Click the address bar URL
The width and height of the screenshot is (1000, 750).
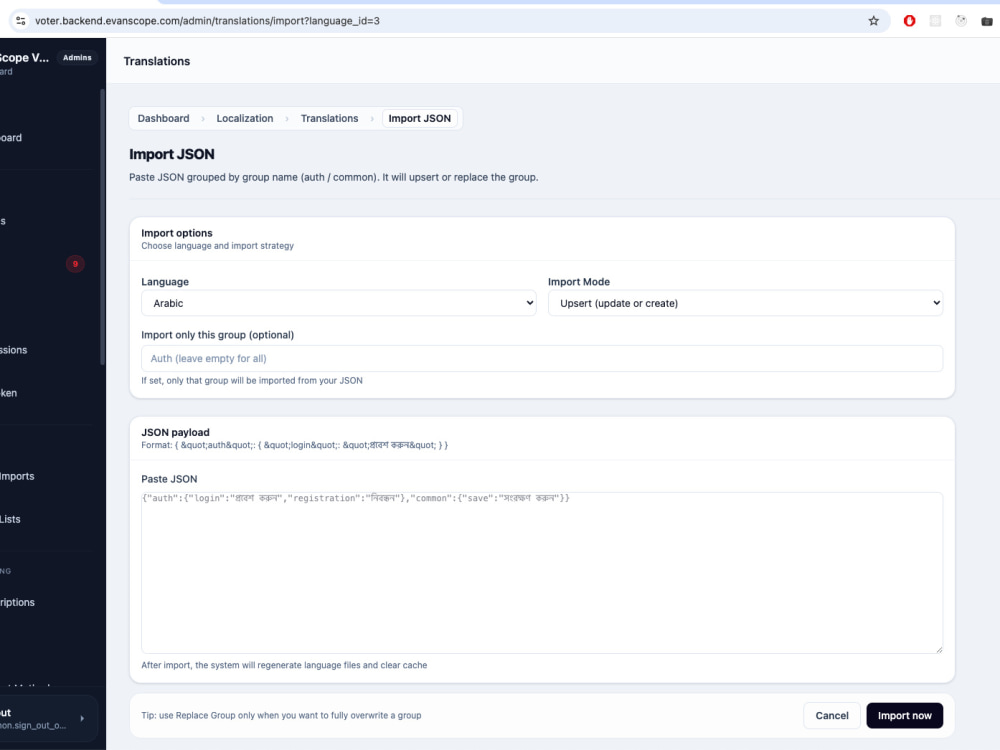(x=207, y=21)
